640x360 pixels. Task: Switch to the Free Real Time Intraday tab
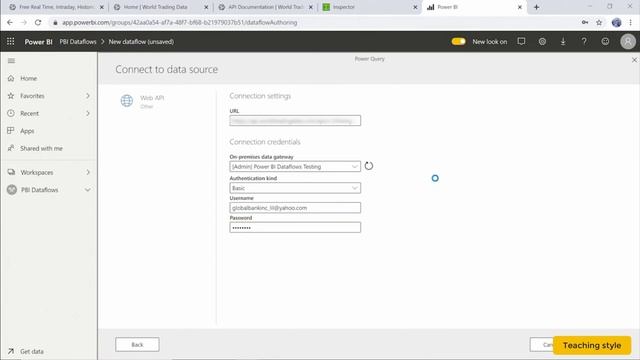pyautogui.click(x=56, y=7)
